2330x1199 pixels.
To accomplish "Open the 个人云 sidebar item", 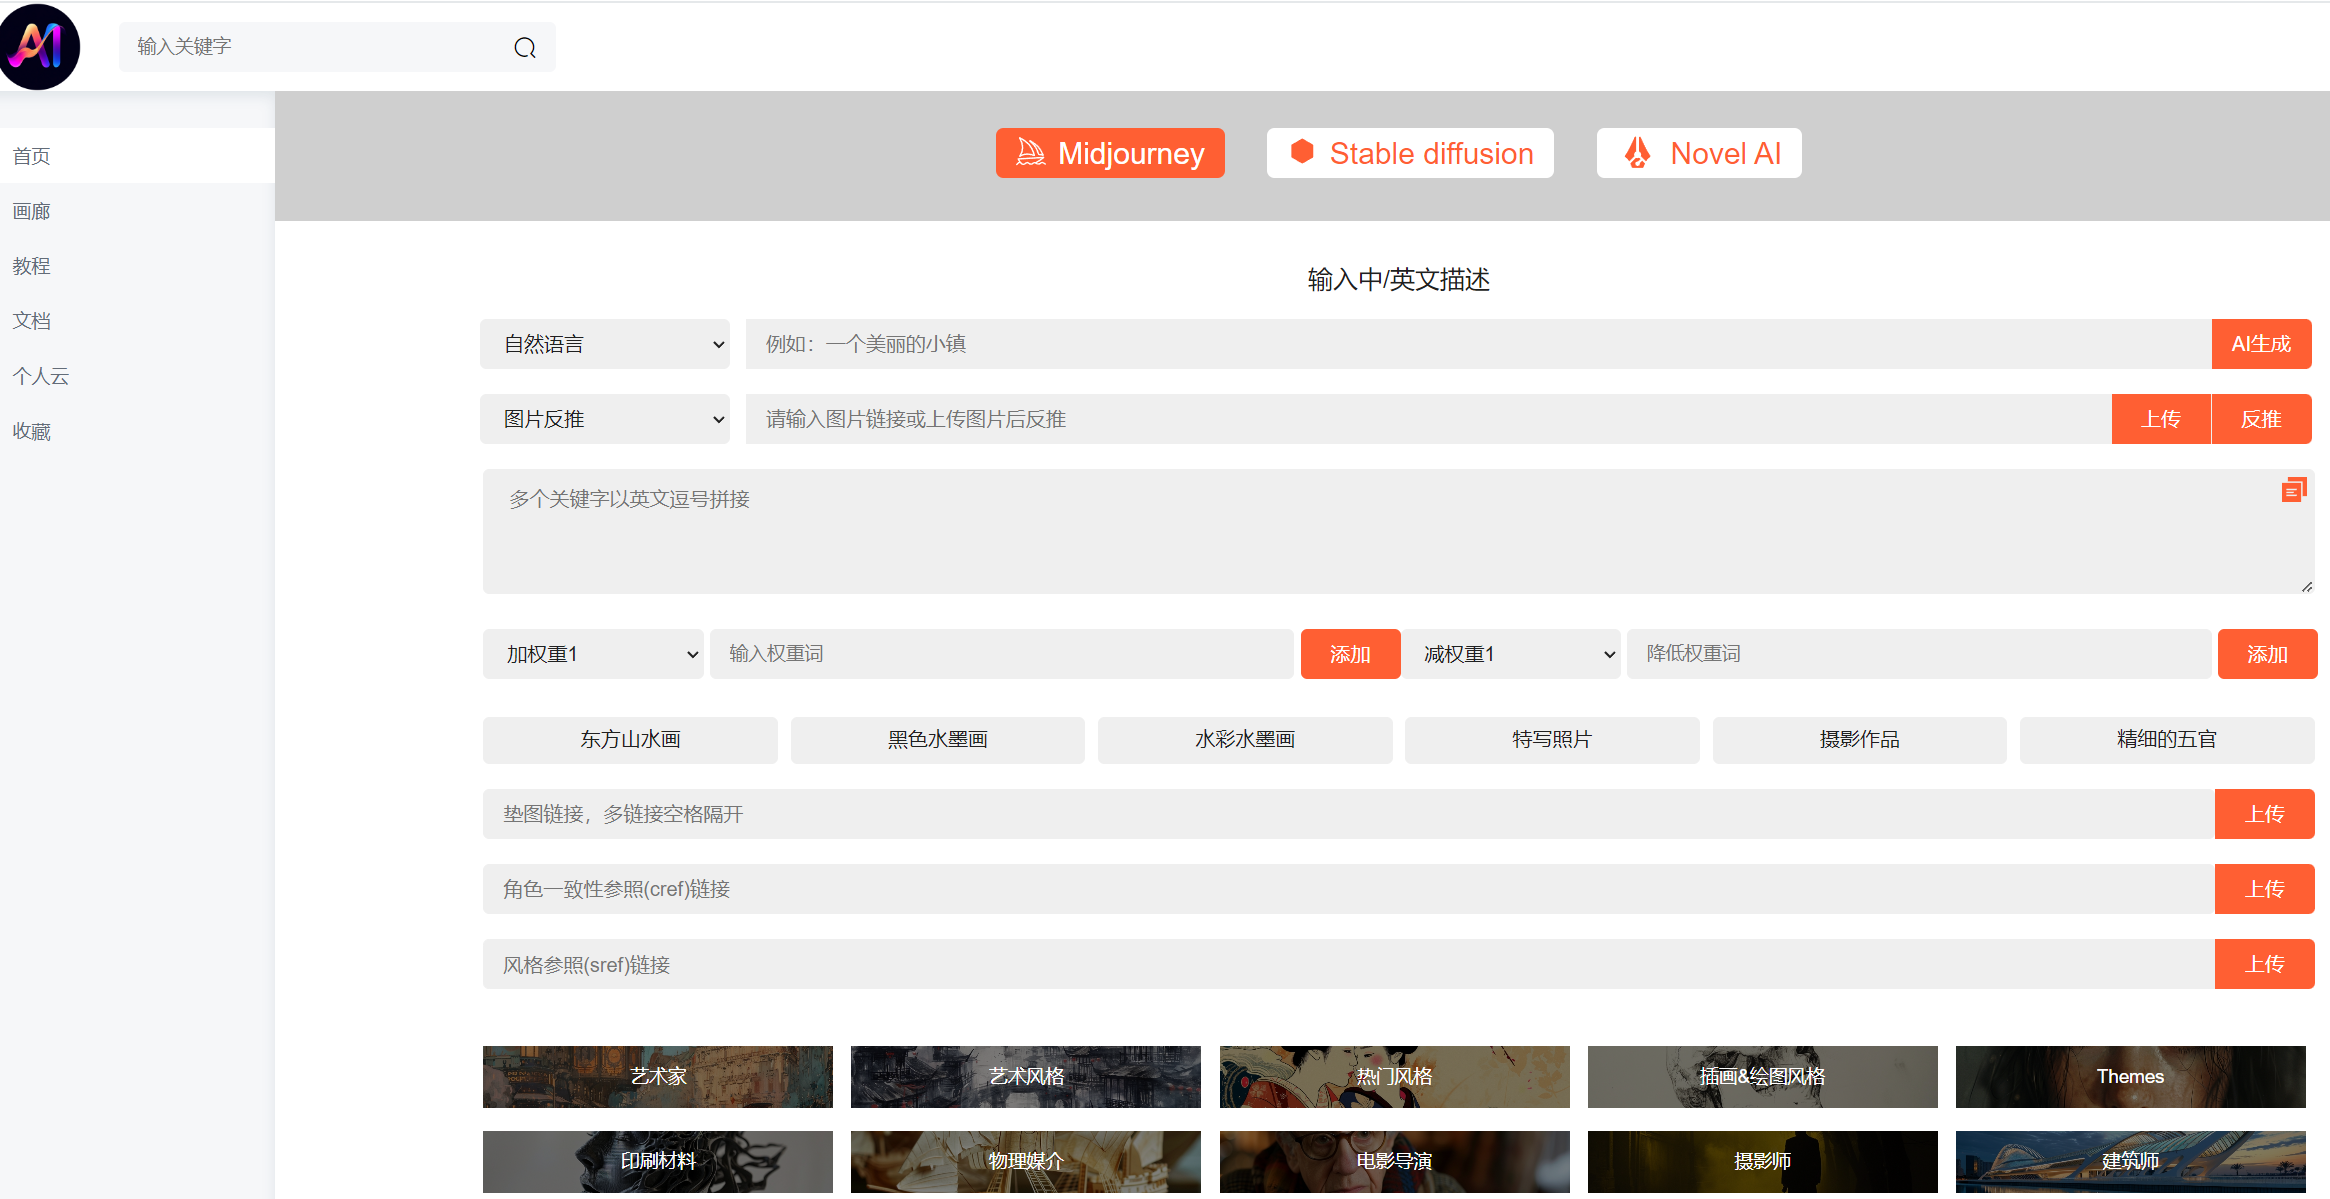I will (x=137, y=376).
